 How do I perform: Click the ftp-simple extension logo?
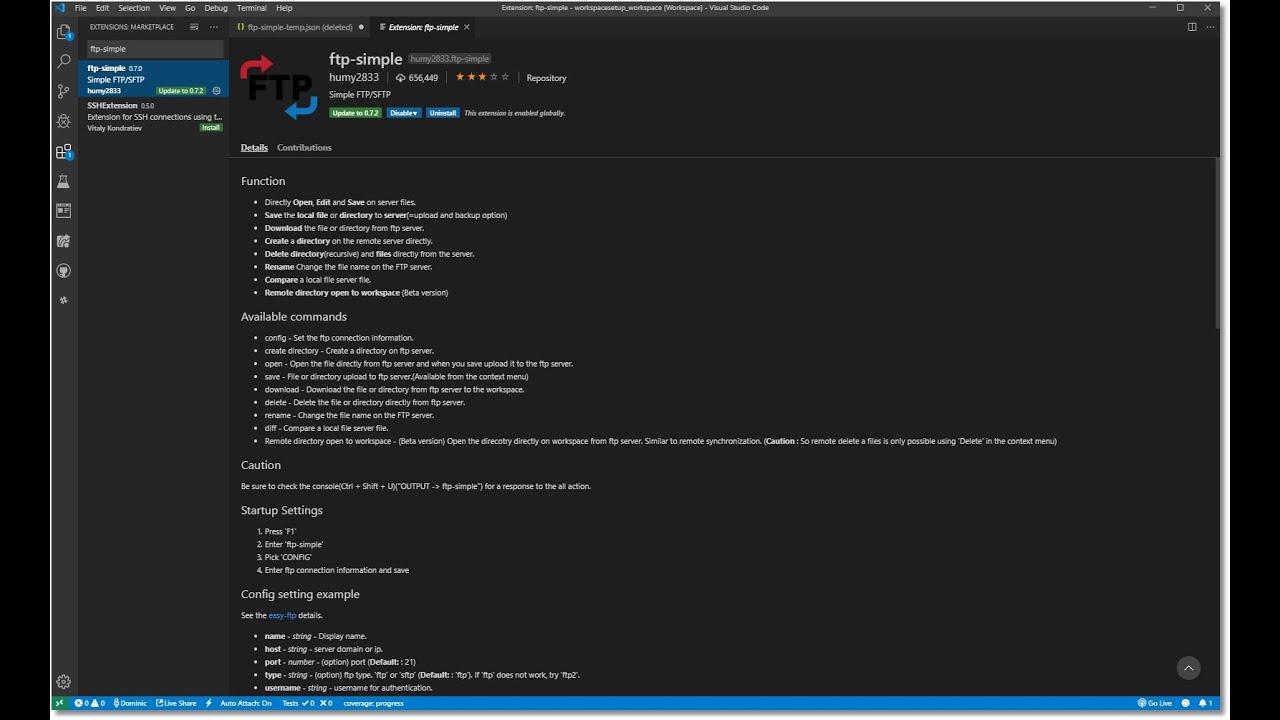(x=279, y=87)
